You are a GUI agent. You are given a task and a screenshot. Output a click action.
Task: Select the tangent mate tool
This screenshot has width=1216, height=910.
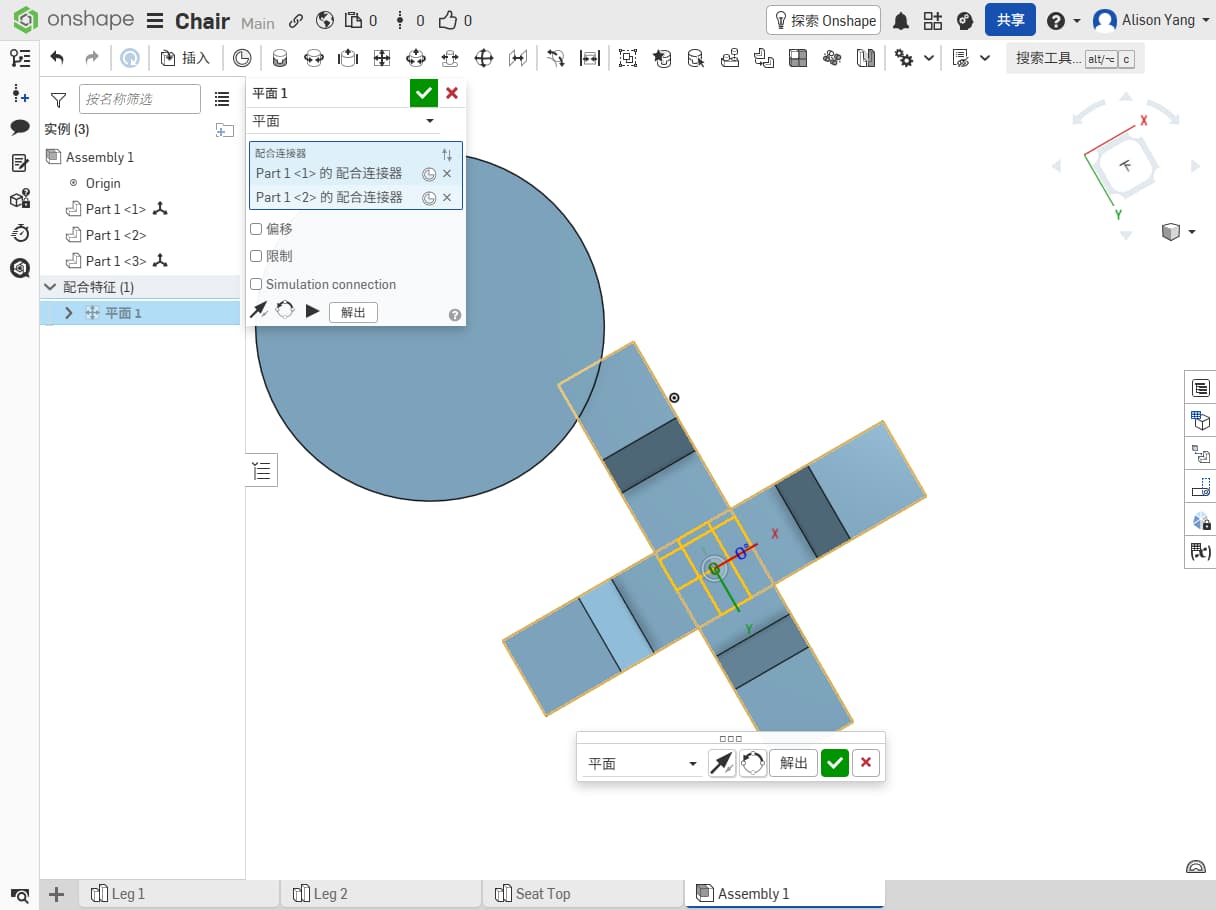[x=556, y=58]
